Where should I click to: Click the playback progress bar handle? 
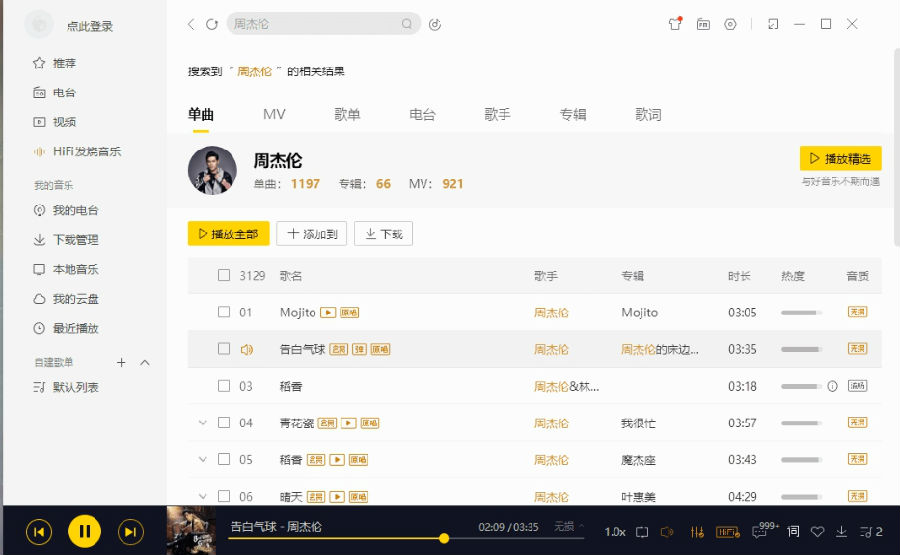pos(444,539)
